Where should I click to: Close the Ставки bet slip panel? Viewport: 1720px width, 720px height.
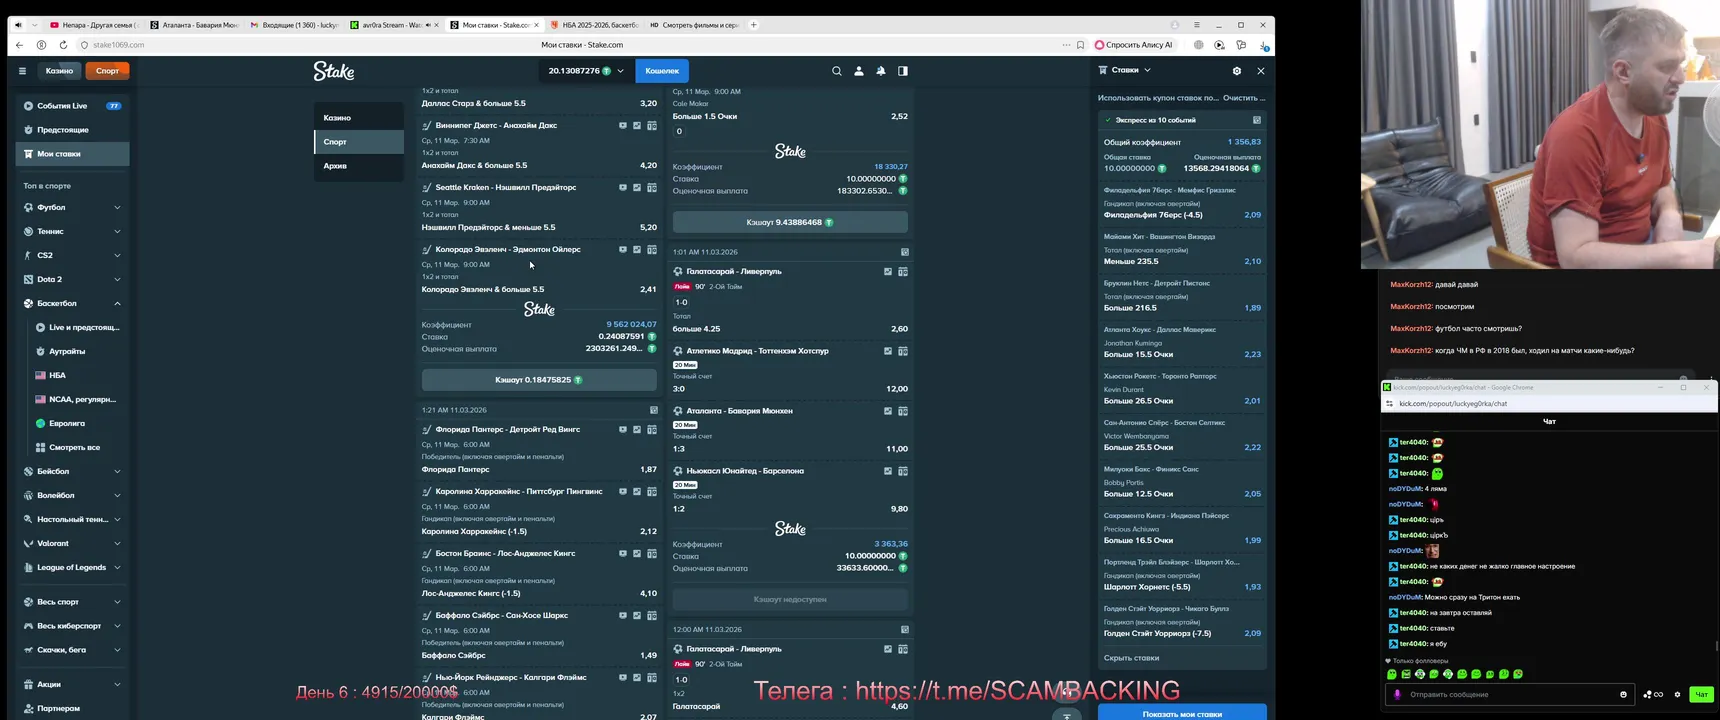tap(1261, 71)
